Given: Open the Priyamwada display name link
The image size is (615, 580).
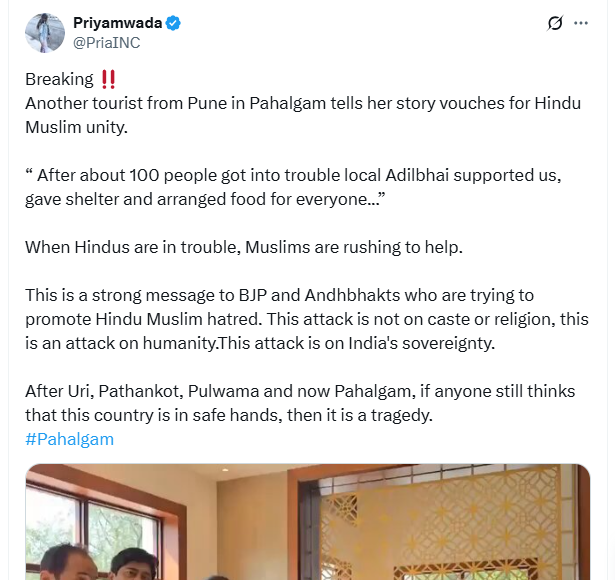Looking at the screenshot, I should [118, 23].
